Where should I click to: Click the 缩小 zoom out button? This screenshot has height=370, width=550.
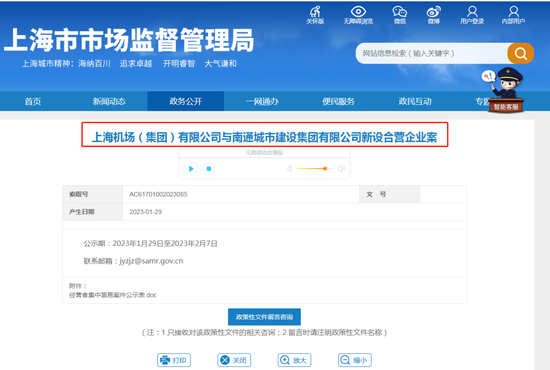(355, 360)
